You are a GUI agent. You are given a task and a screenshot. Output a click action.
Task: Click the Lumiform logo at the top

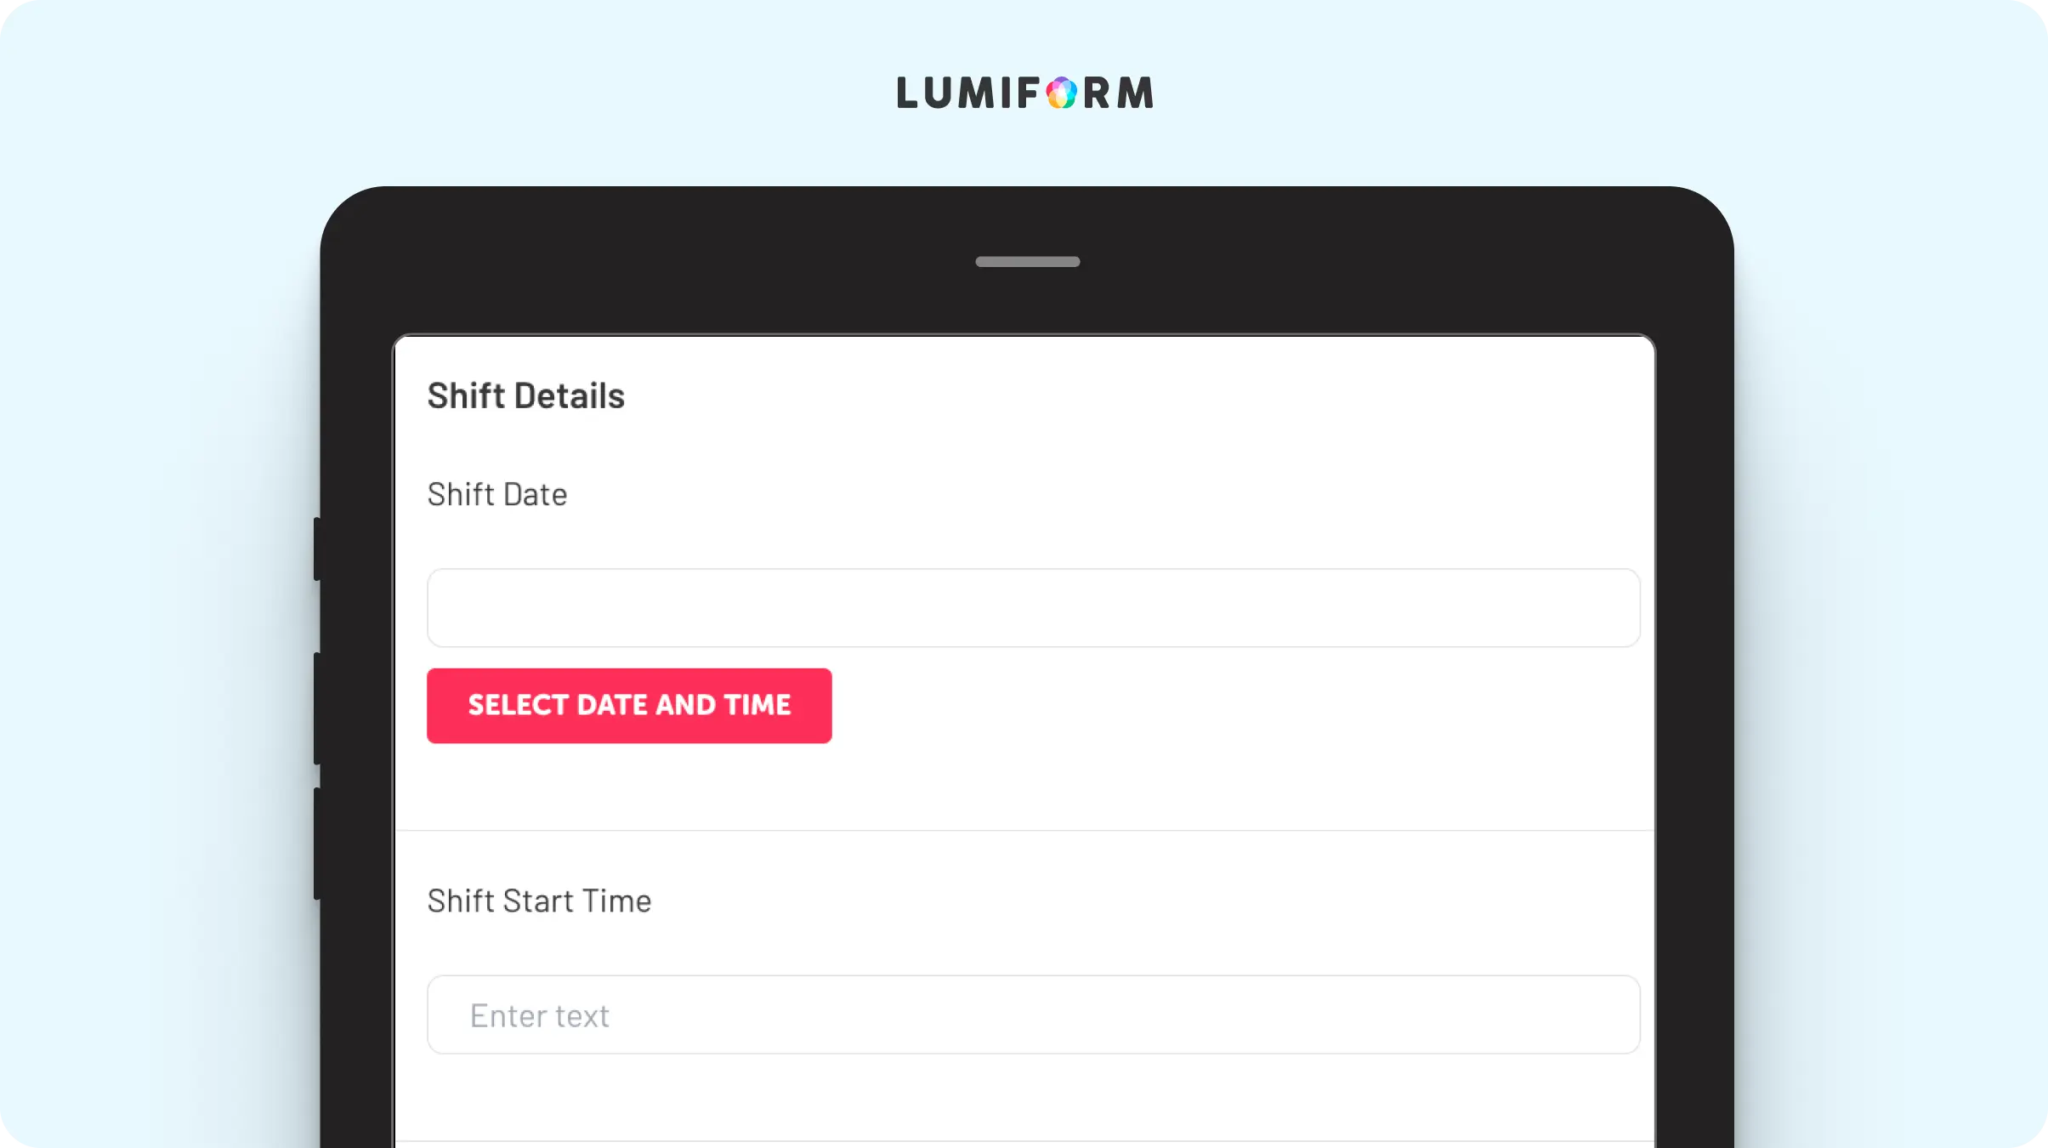(x=1025, y=93)
